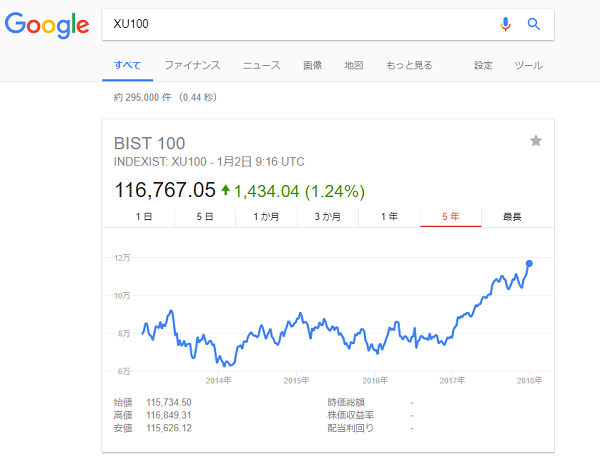Image resolution: width=600 pixels, height=457 pixels.
Task: Start voice search with microphone icon
Action: (x=506, y=24)
